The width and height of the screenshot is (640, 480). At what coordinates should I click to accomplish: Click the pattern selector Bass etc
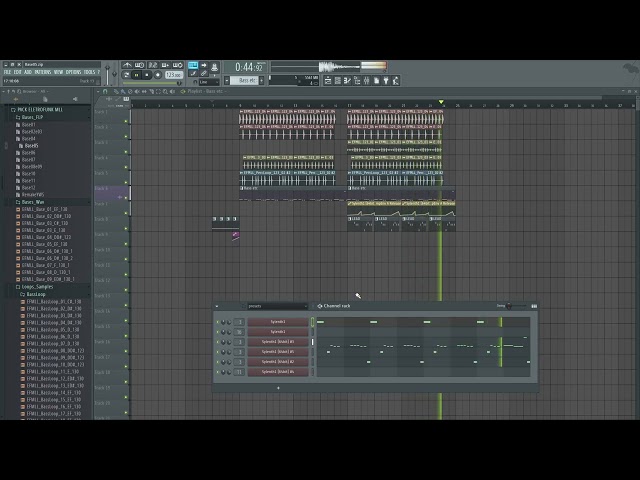click(x=244, y=80)
